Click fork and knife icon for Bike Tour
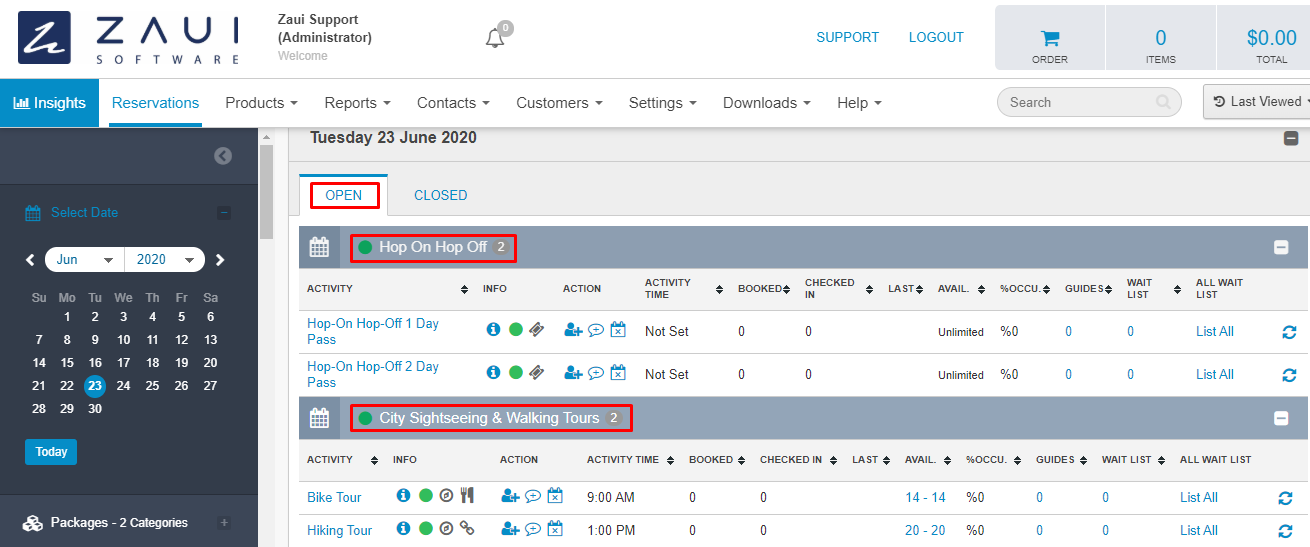The width and height of the screenshot is (1310, 547). 466,495
